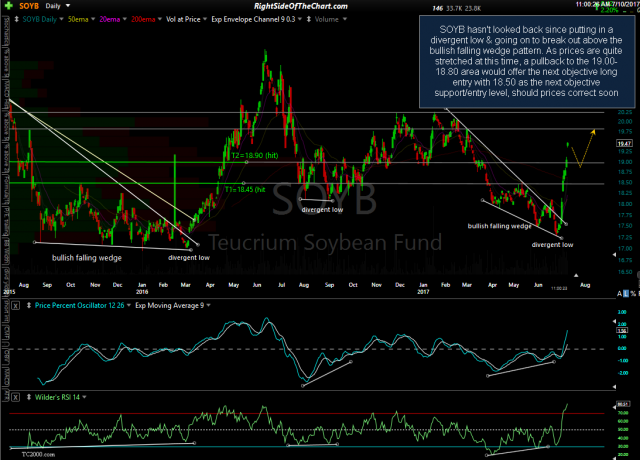Click the SOYB ticker symbol

pos(29,6)
